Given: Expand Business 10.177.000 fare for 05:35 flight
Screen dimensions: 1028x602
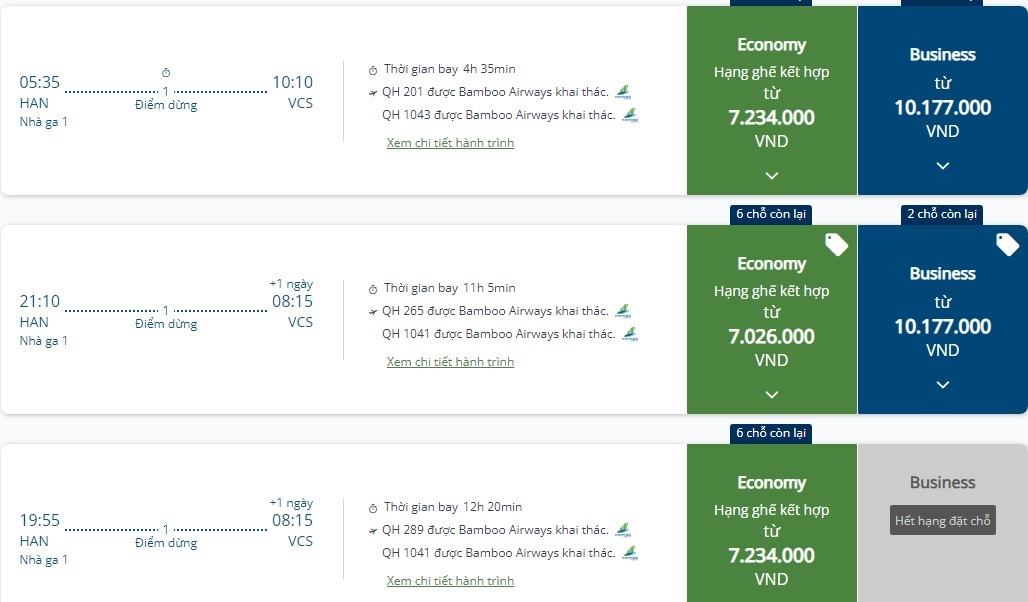Looking at the screenshot, I should click(942, 165).
